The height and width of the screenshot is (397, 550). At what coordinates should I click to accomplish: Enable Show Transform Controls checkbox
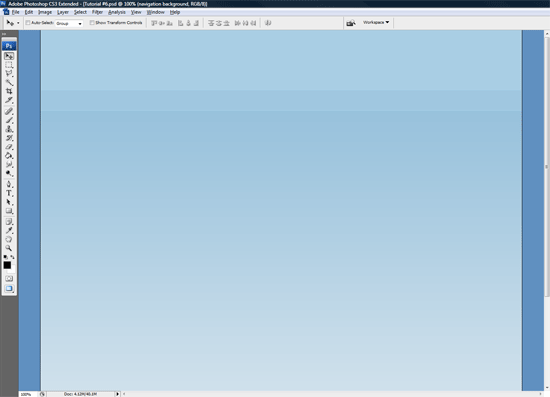tap(92, 23)
